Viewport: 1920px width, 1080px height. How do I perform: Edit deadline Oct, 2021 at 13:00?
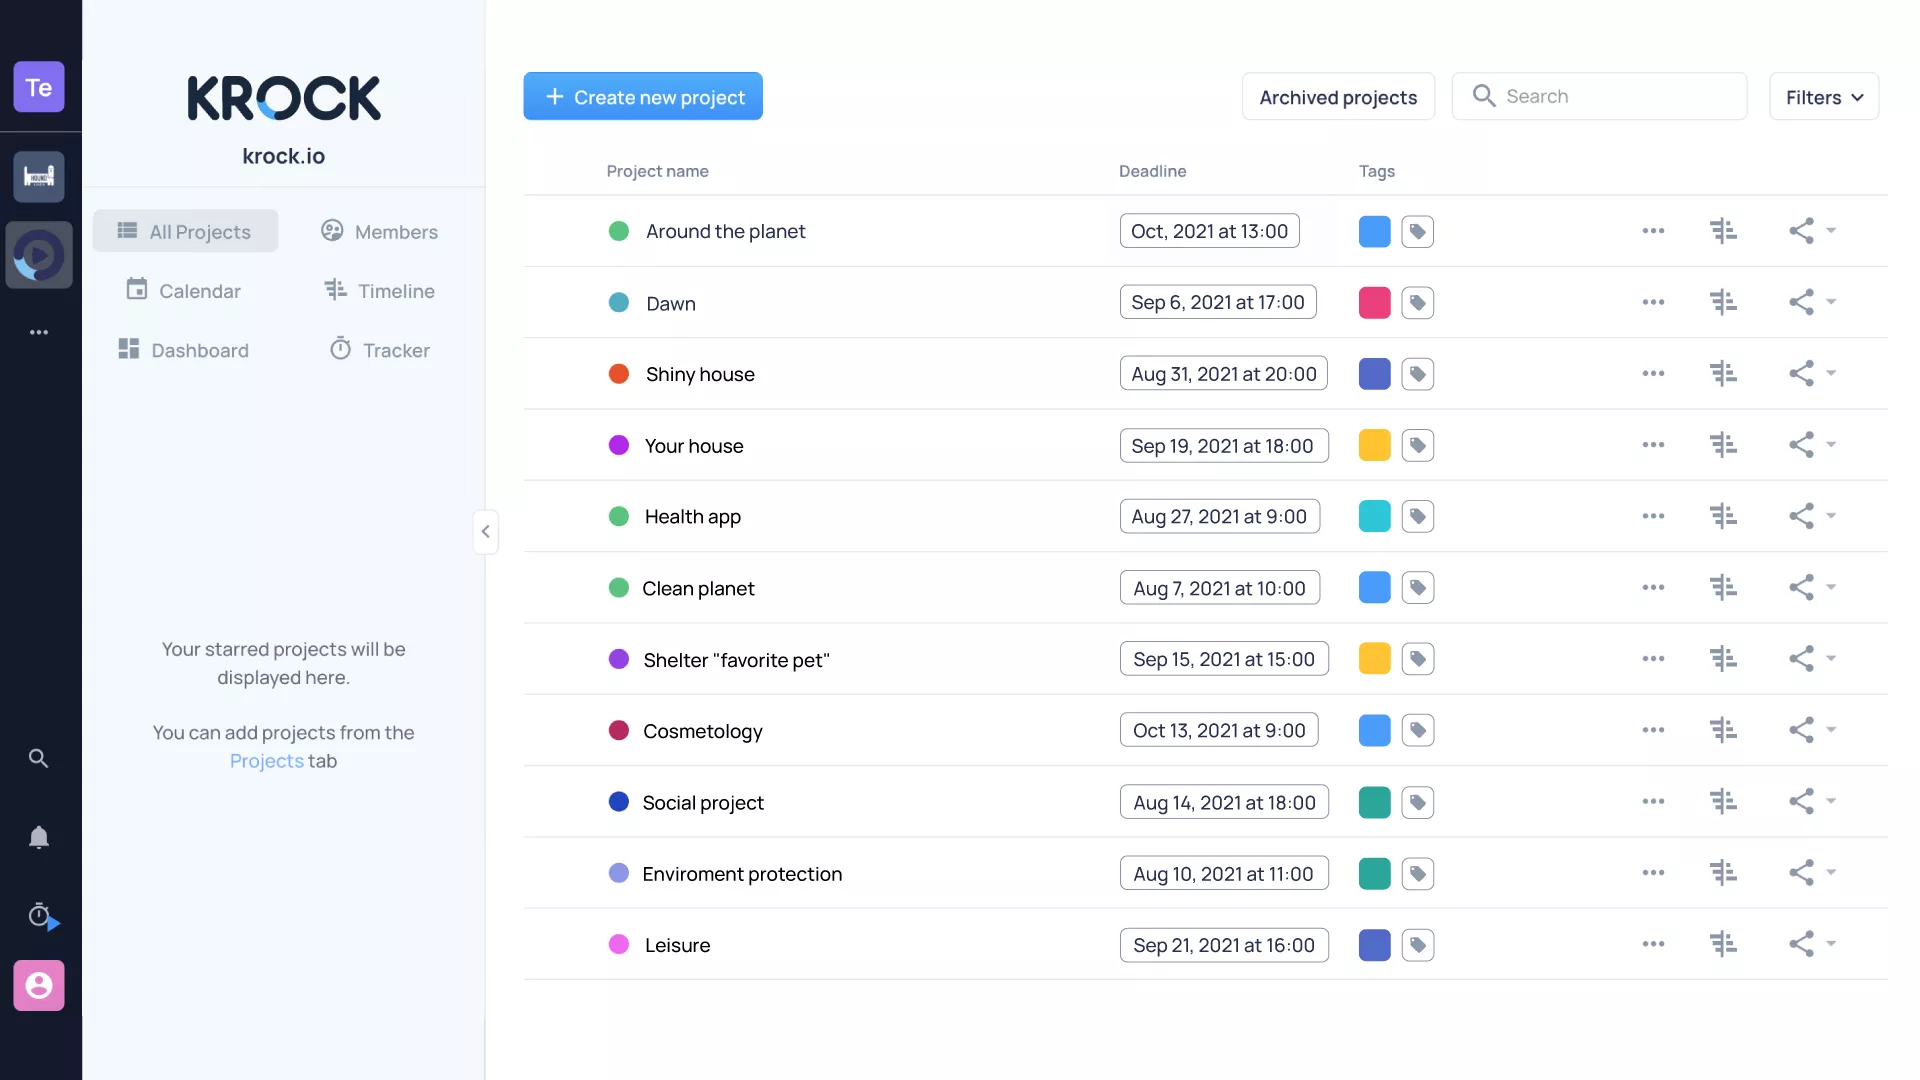point(1210,231)
